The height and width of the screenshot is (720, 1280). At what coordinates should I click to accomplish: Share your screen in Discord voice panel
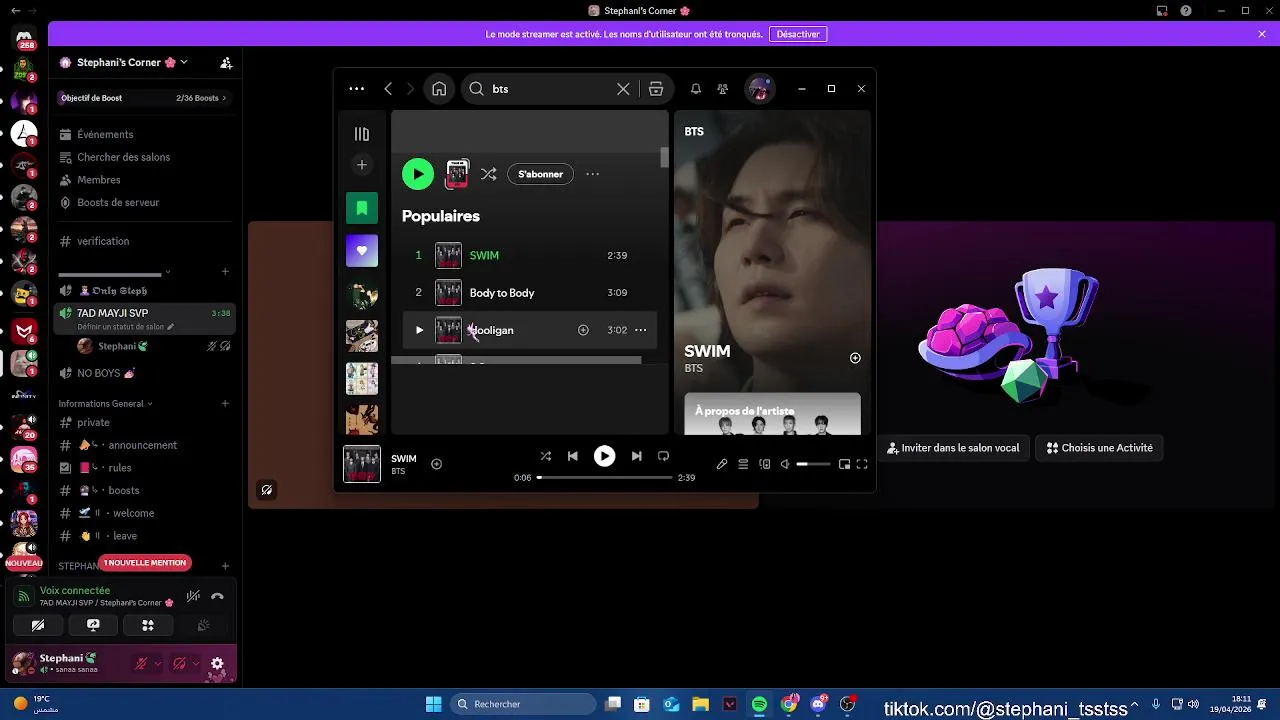point(93,625)
